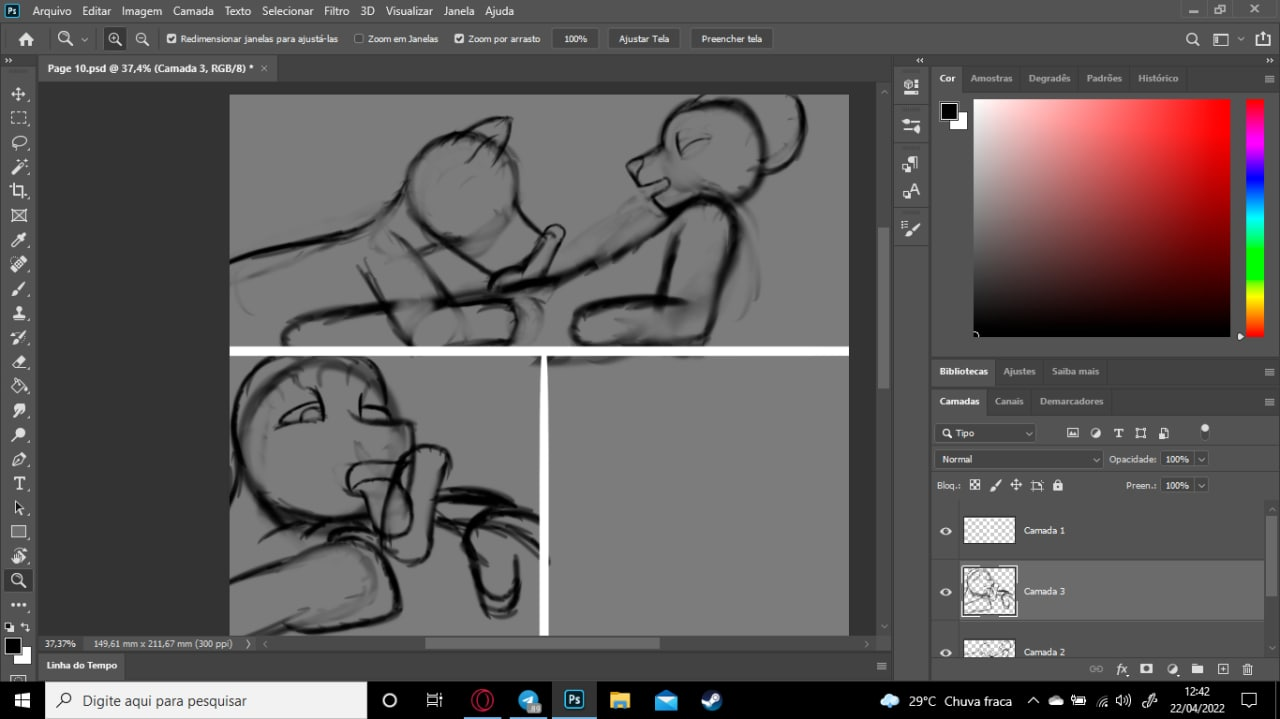The image size is (1280, 719).
Task: Select the Lasso tool
Action: click(x=18, y=142)
